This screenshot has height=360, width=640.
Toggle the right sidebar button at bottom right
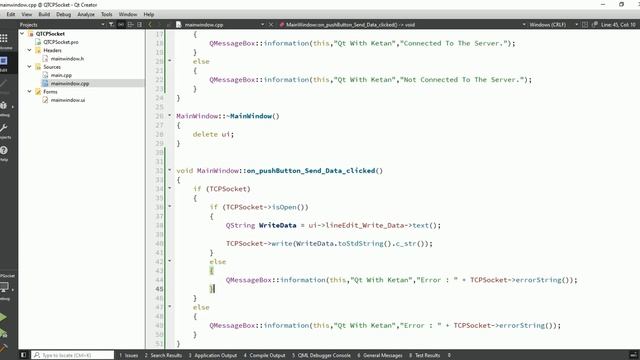pyautogui.click(x=633, y=355)
